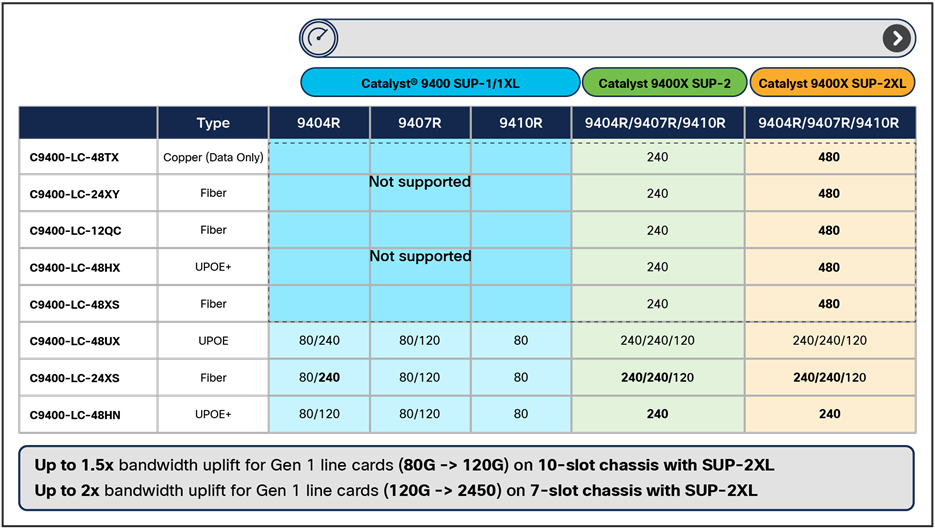This screenshot has width=935, height=531.
Task: Click the 9404R column header
Action: (319, 123)
